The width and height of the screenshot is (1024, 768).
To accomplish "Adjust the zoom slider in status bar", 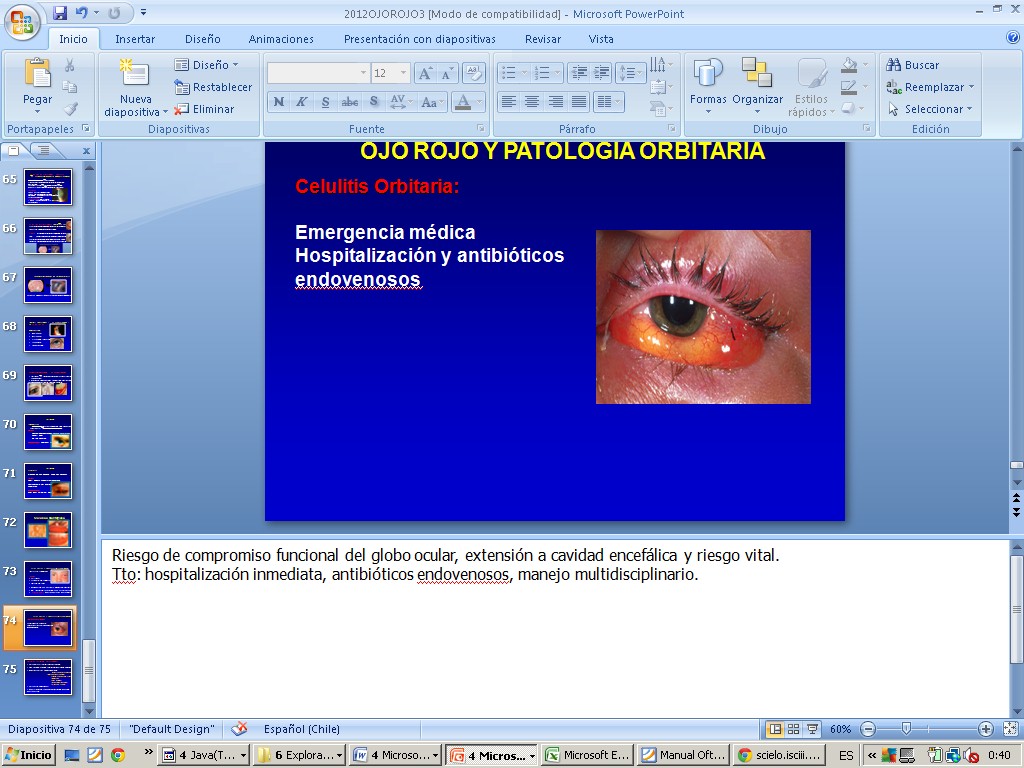I will pyautogui.click(x=906, y=729).
